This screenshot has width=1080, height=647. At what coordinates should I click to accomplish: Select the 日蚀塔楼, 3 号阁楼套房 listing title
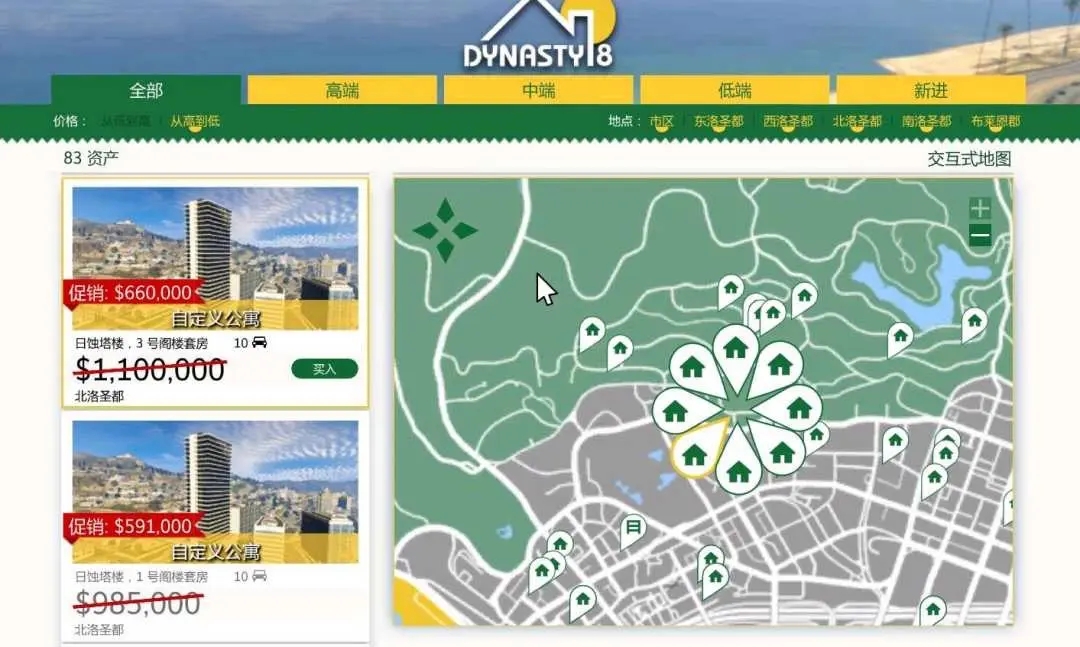coord(141,342)
